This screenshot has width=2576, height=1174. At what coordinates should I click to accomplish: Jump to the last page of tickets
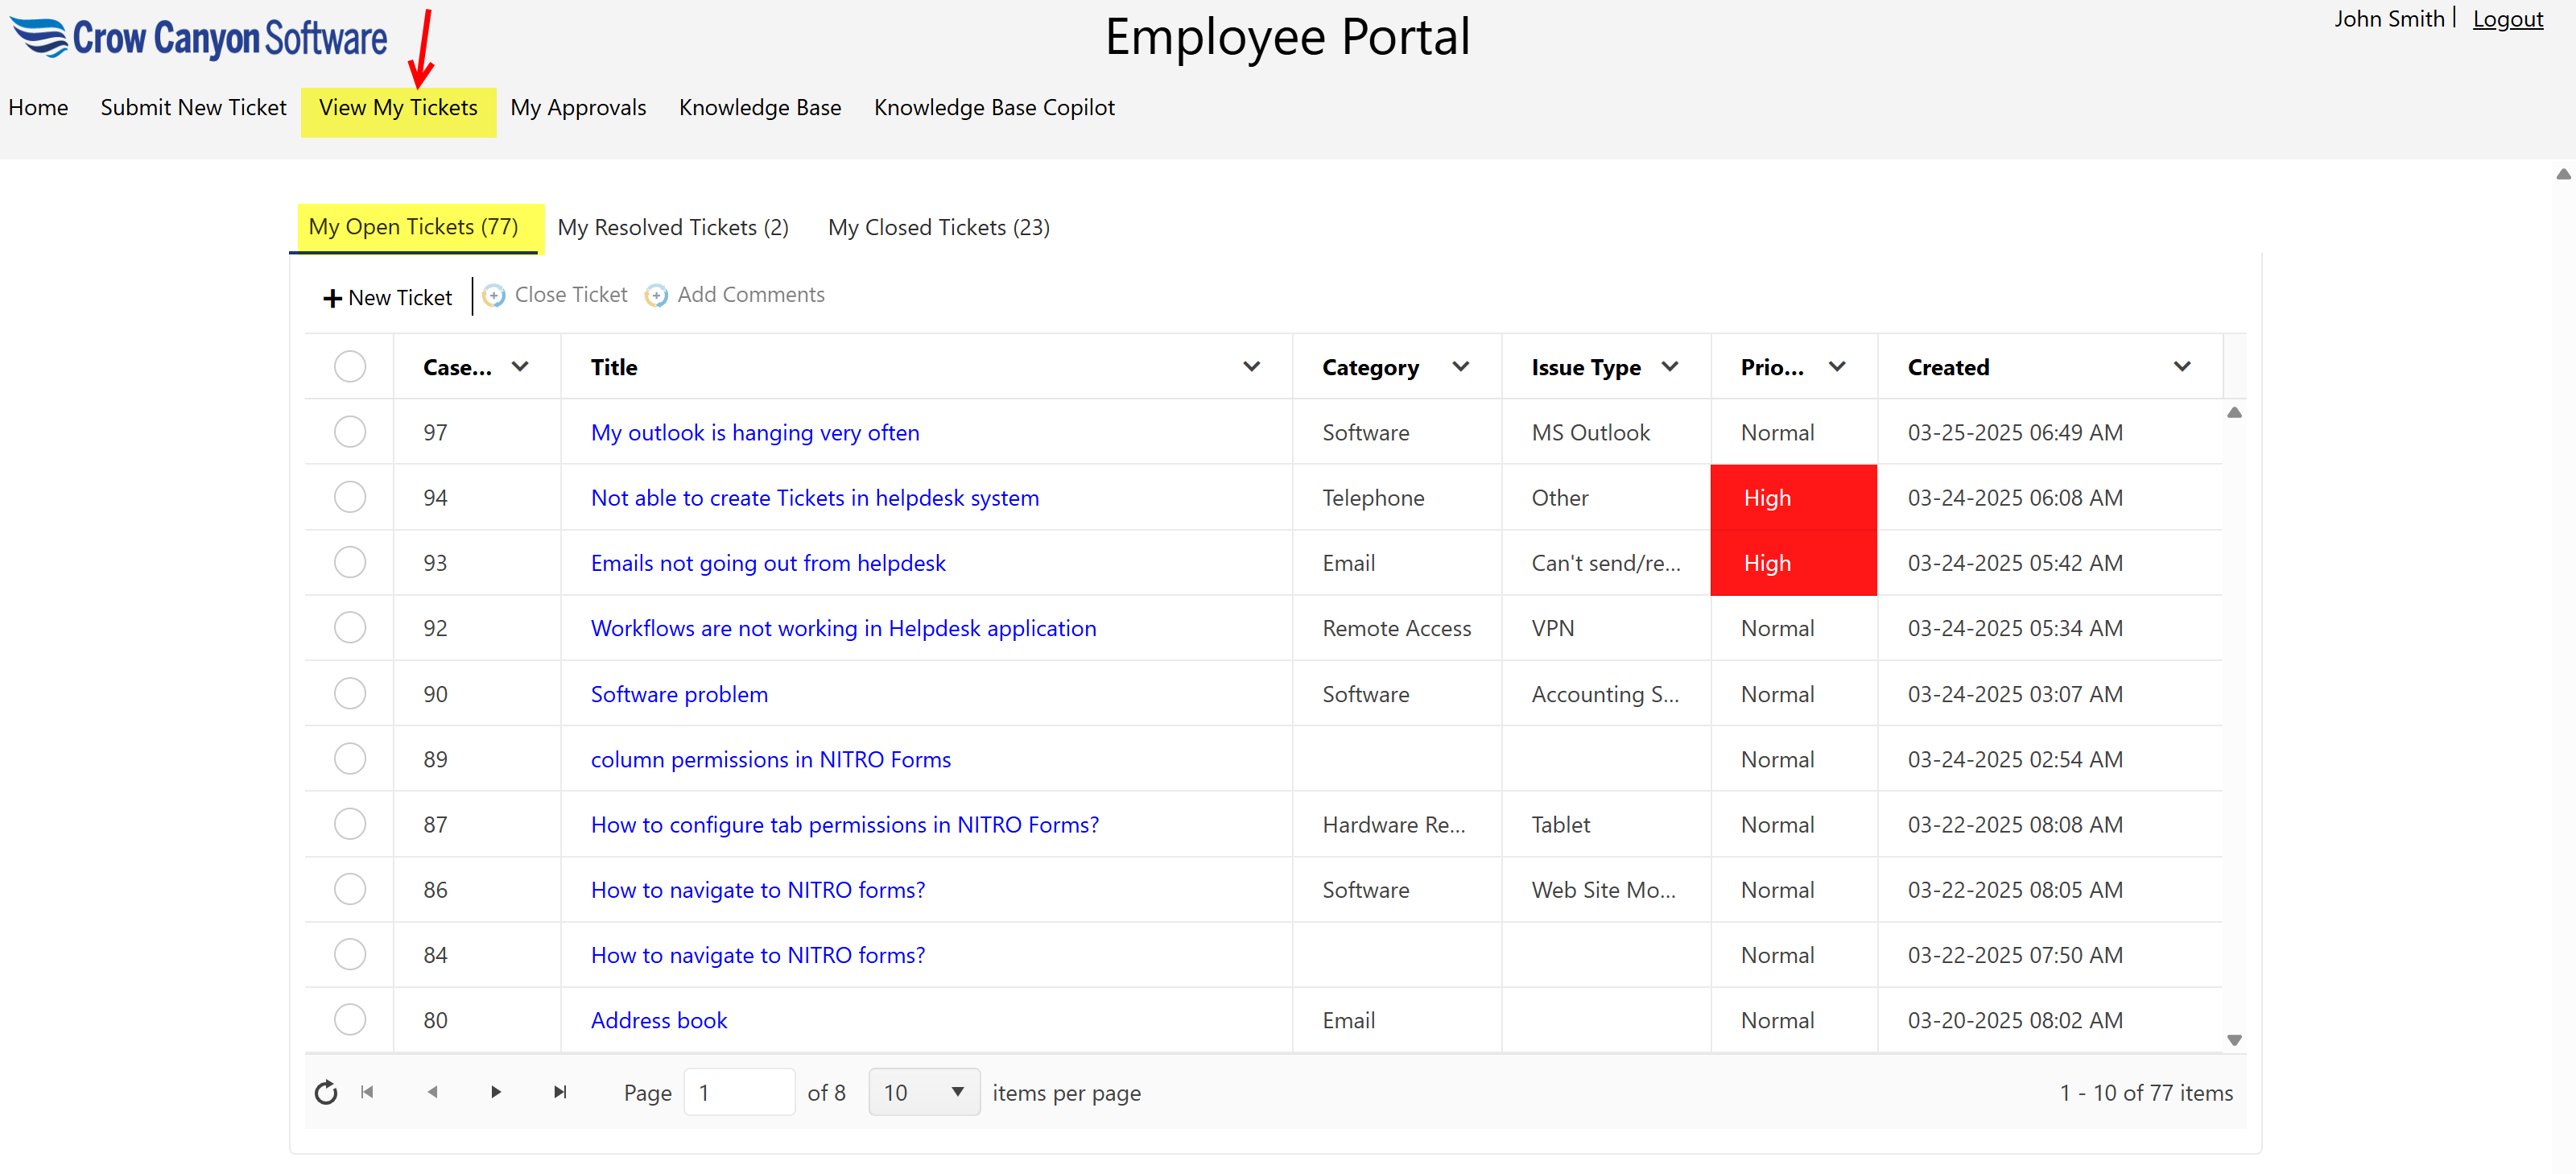[x=560, y=1092]
